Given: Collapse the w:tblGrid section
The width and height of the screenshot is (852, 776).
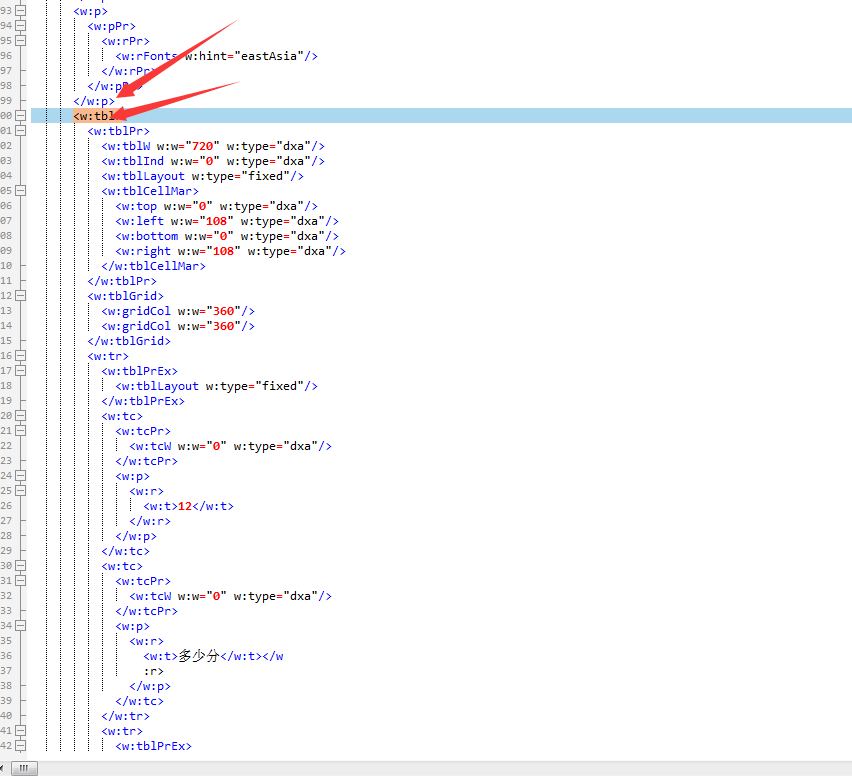Looking at the screenshot, I should click(20, 296).
